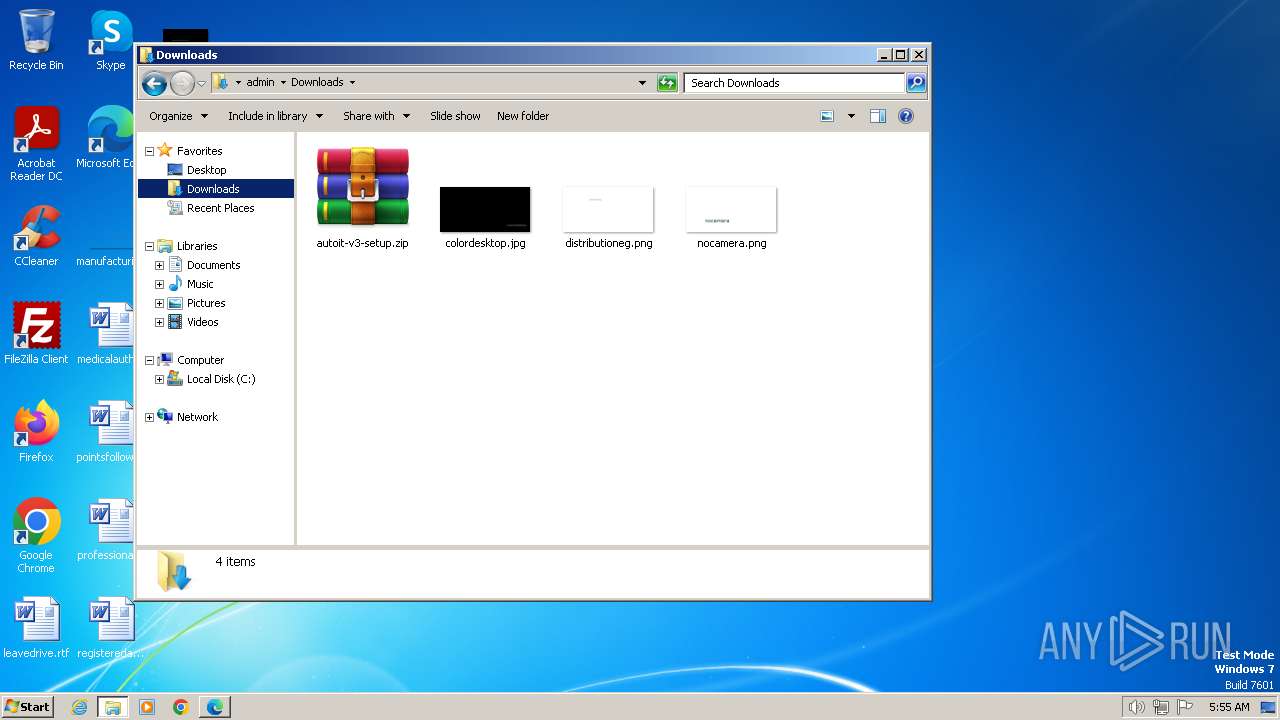This screenshot has width=1280, height=720.
Task: Select Documents library item
Action: click(x=213, y=265)
